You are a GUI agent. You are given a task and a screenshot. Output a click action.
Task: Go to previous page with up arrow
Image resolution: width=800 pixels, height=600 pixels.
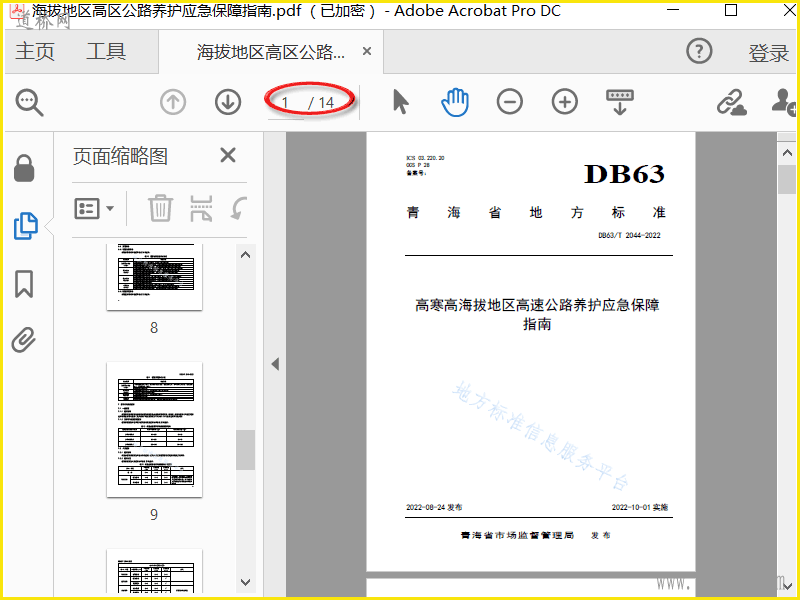(173, 102)
